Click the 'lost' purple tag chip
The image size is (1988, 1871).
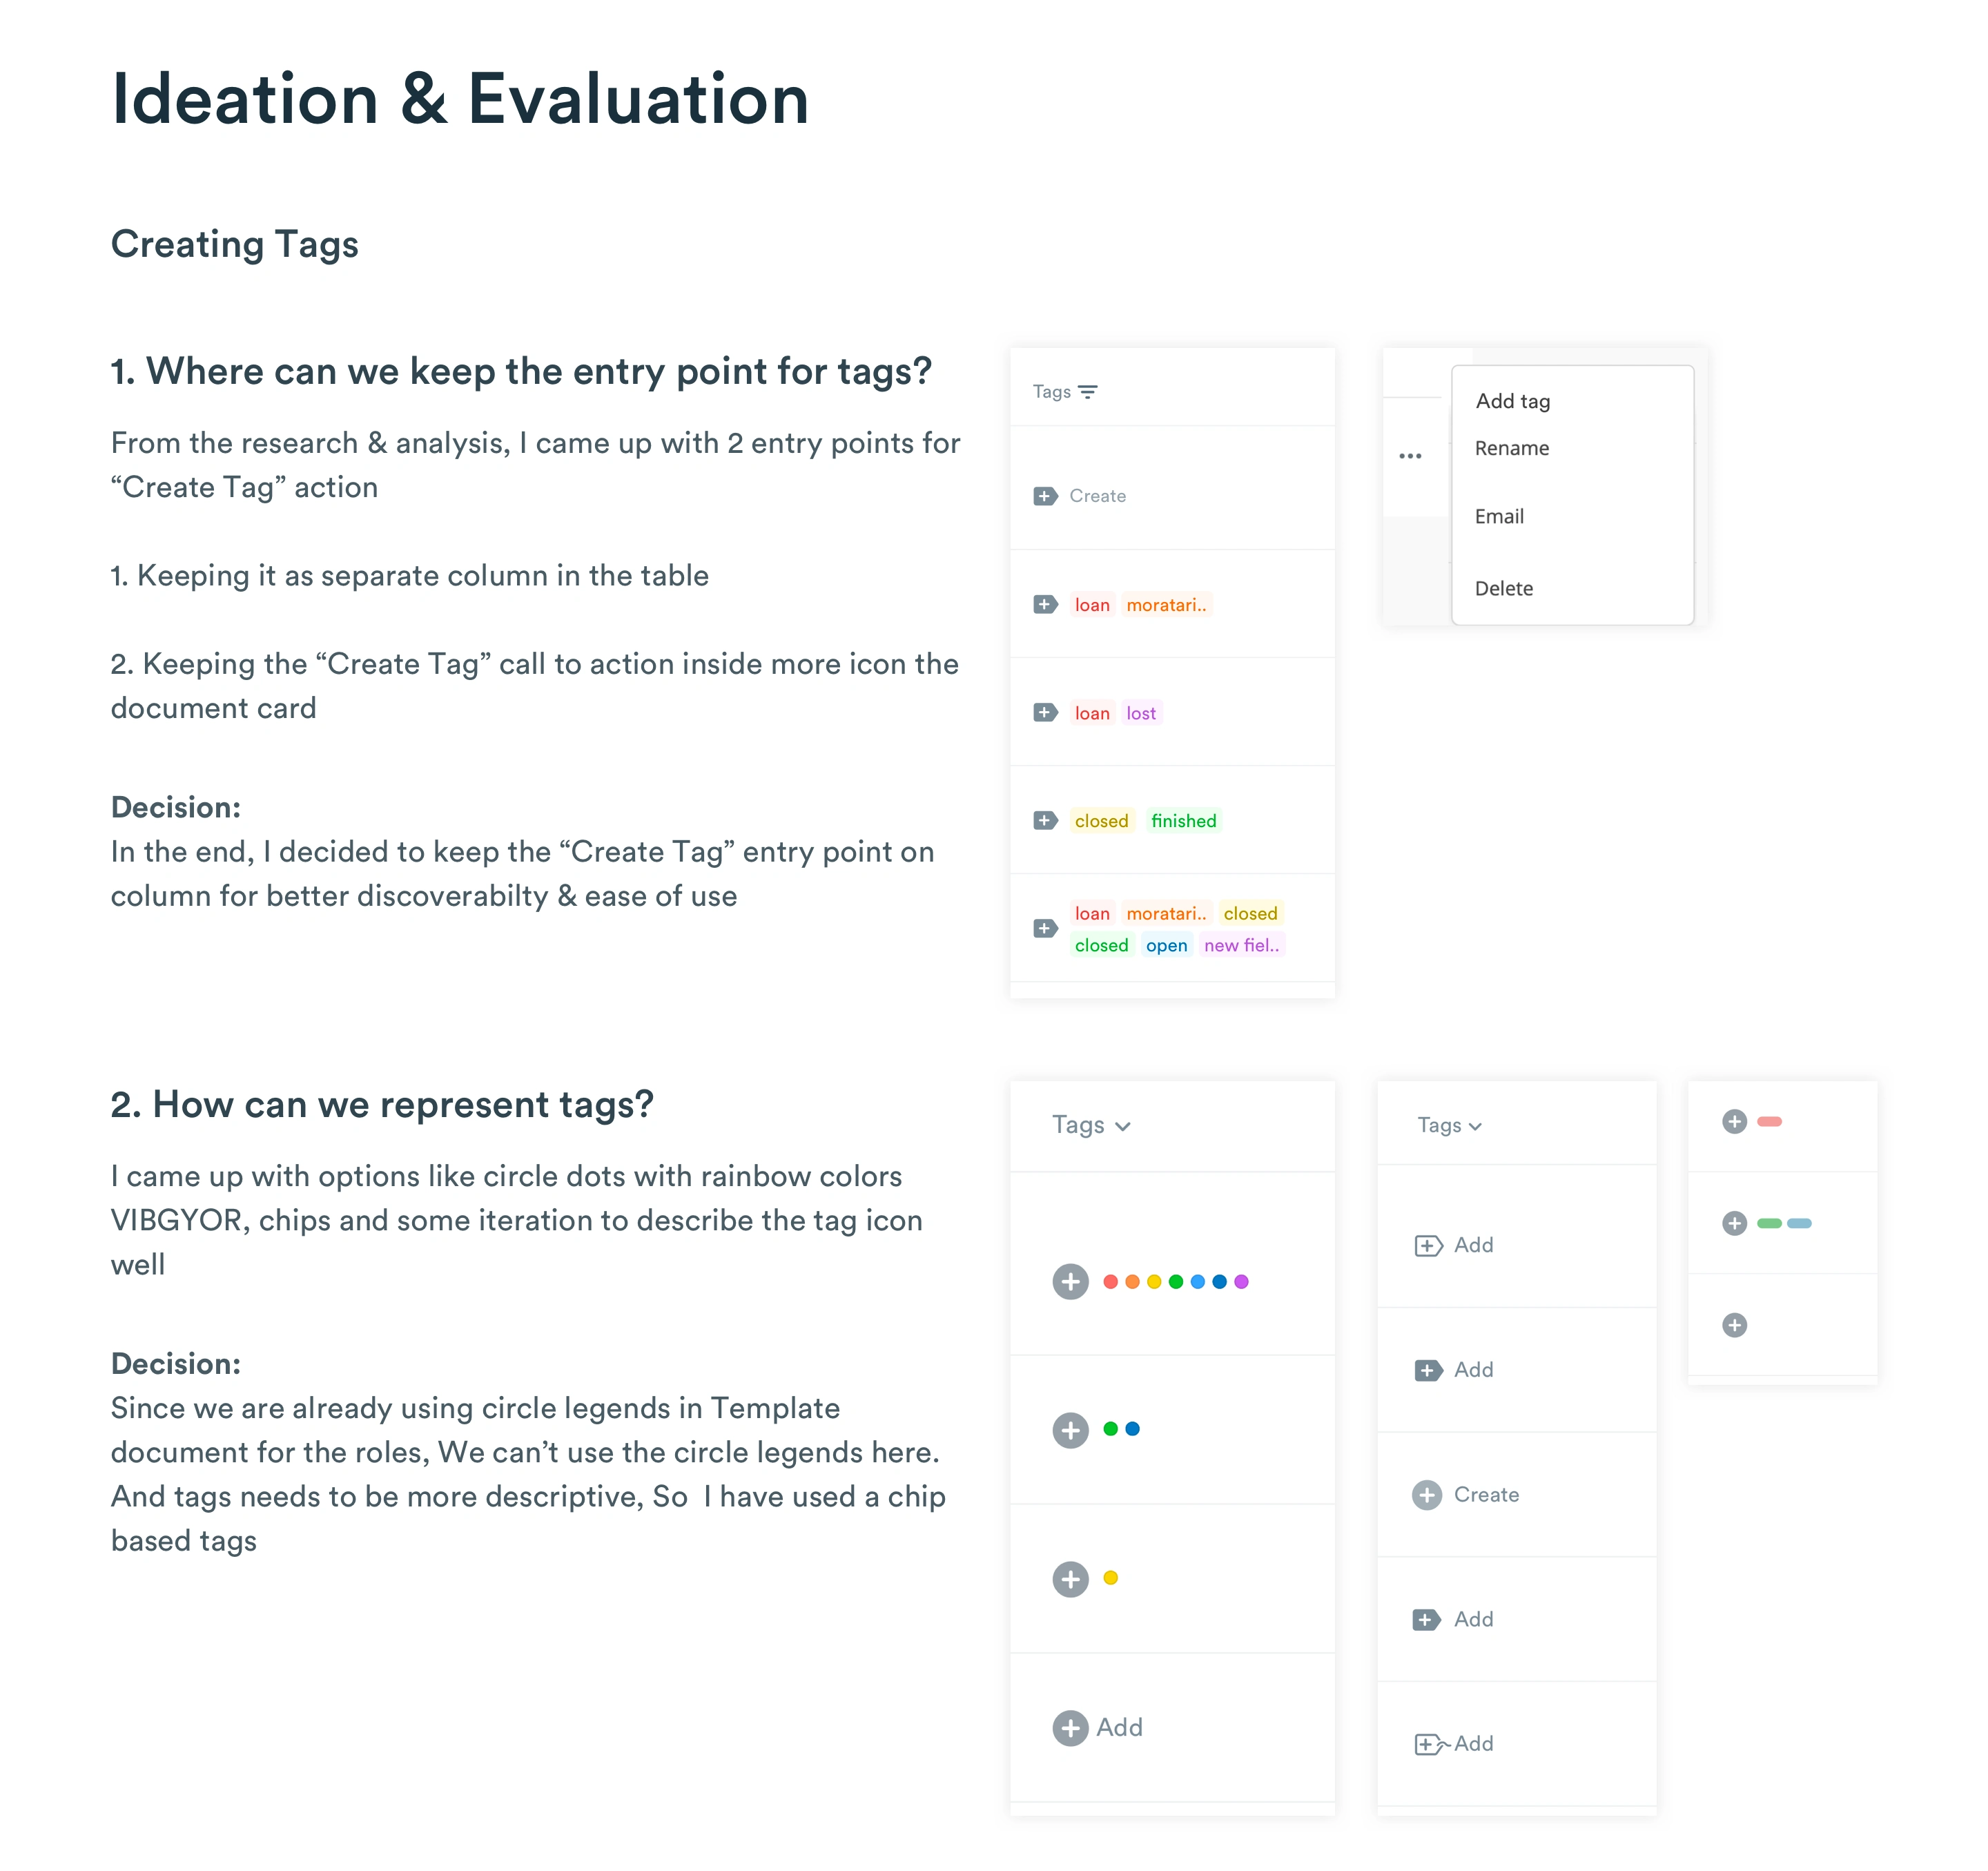point(1141,713)
